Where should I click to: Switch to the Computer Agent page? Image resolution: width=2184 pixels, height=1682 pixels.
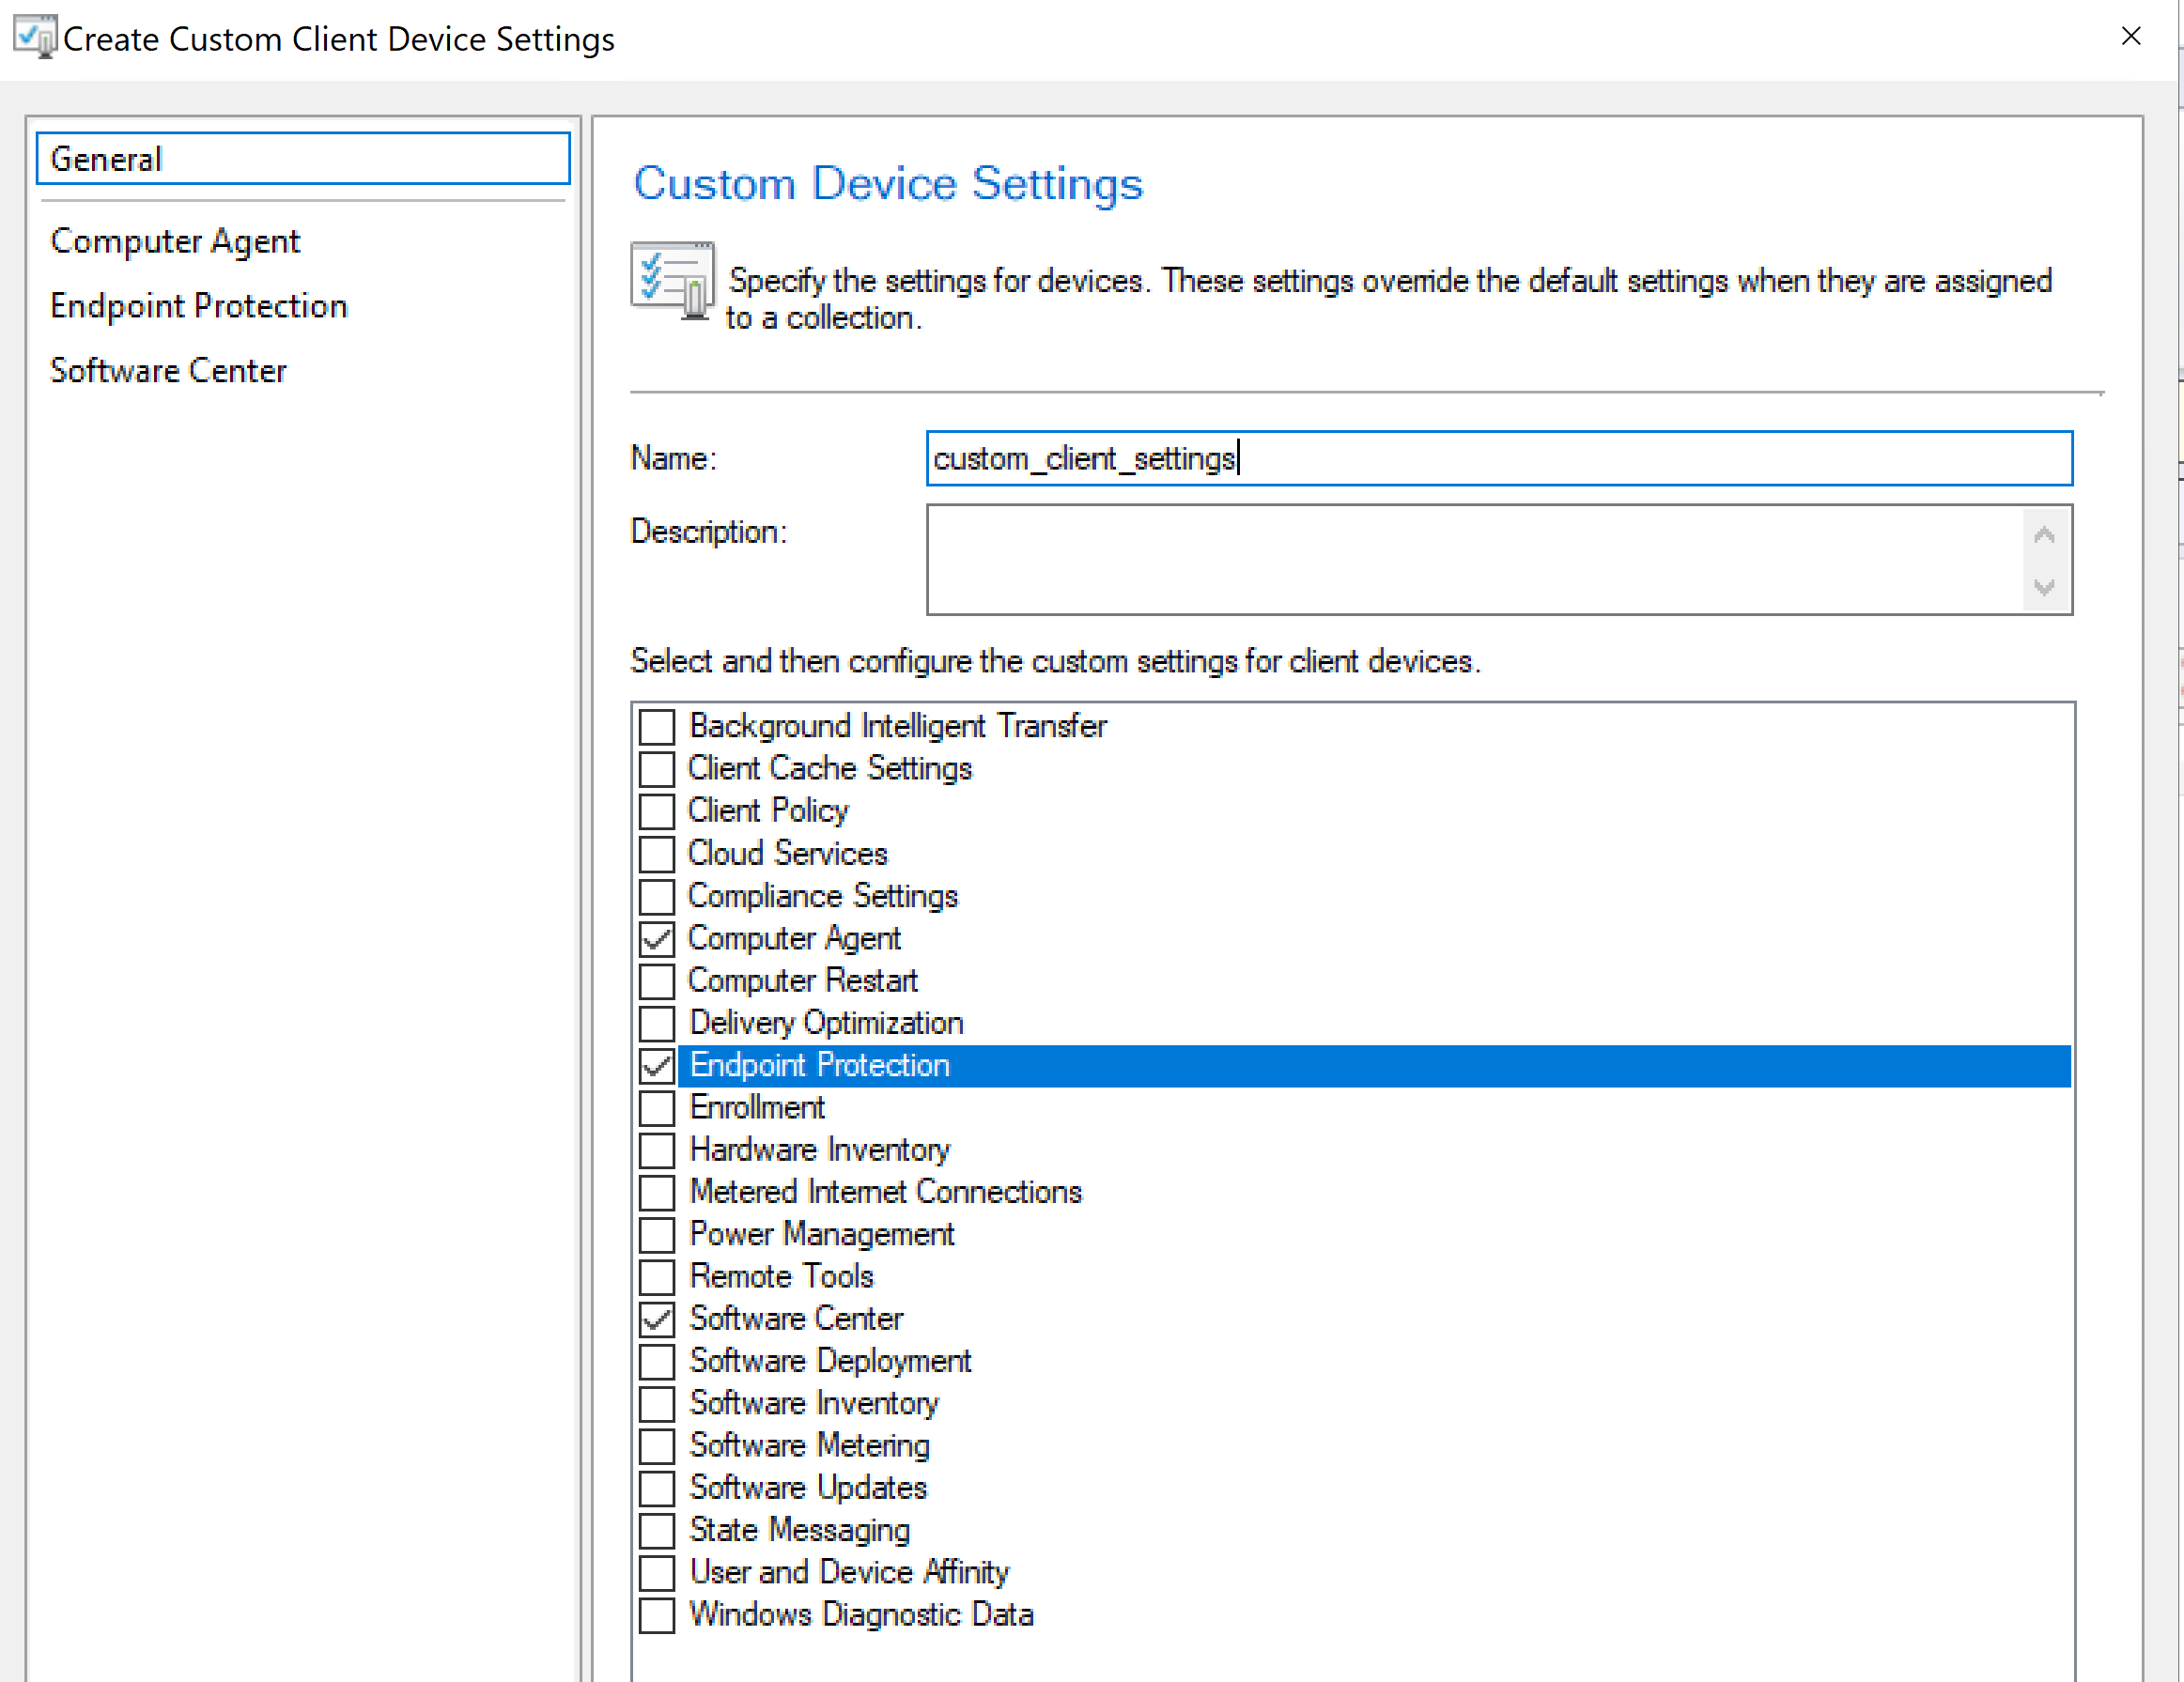pos(175,241)
